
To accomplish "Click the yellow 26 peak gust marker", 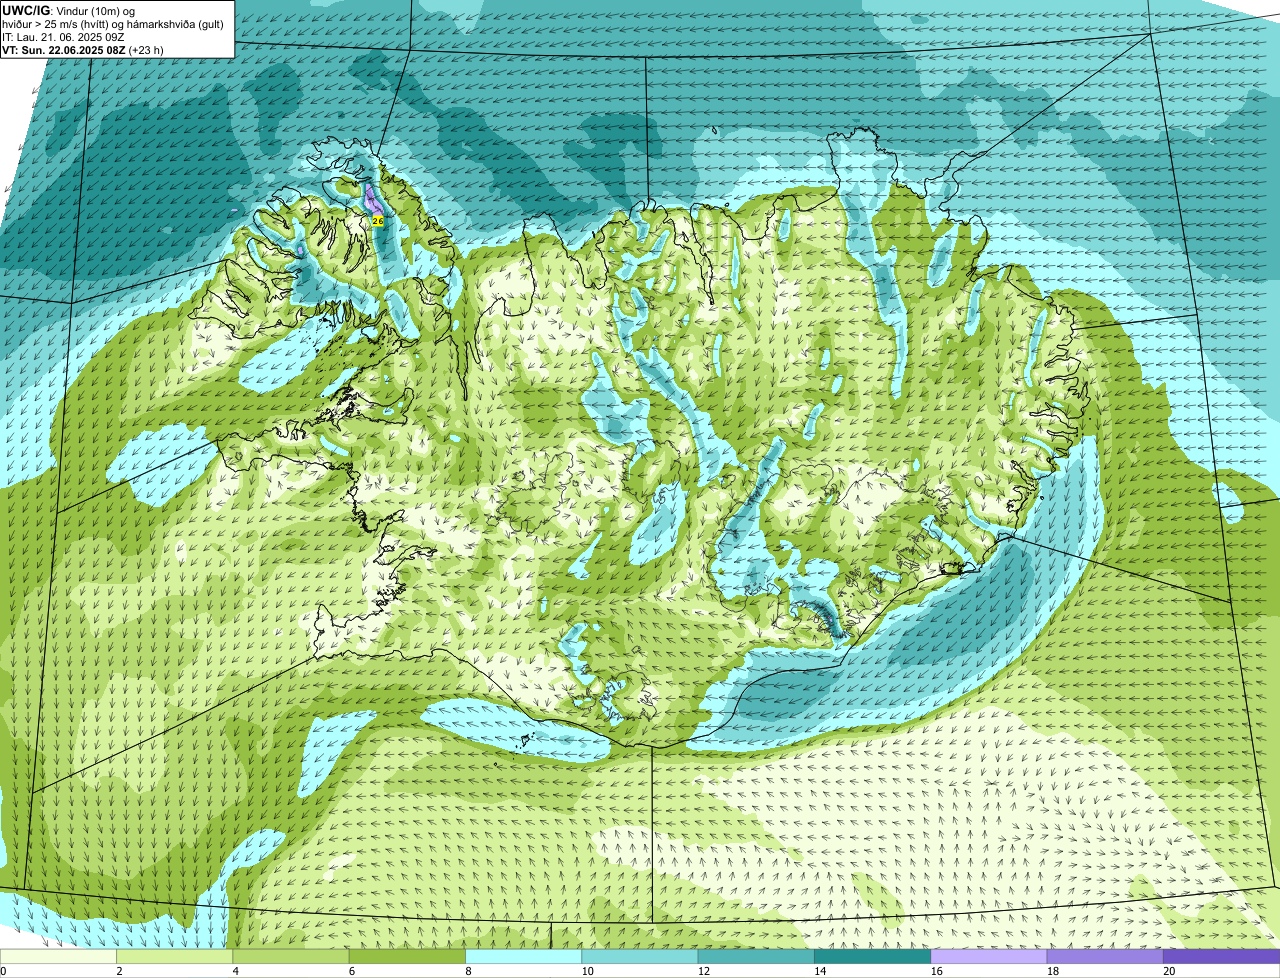I will tap(377, 220).
